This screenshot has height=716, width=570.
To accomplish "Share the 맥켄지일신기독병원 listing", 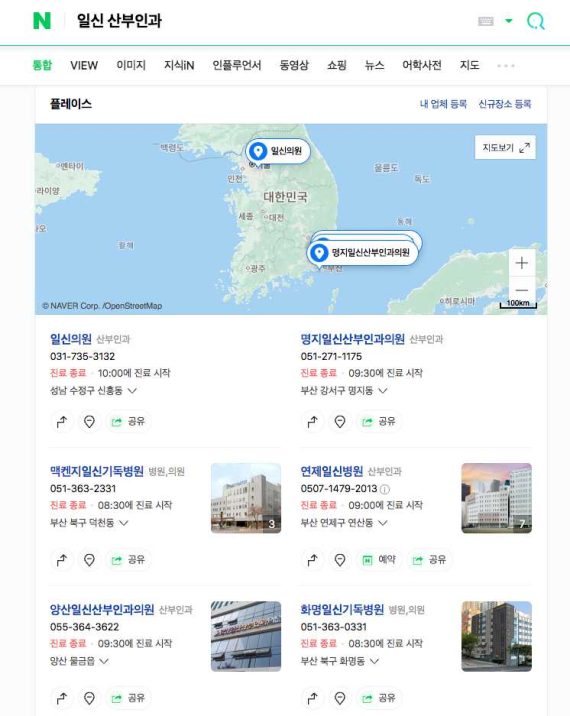I will [128, 560].
